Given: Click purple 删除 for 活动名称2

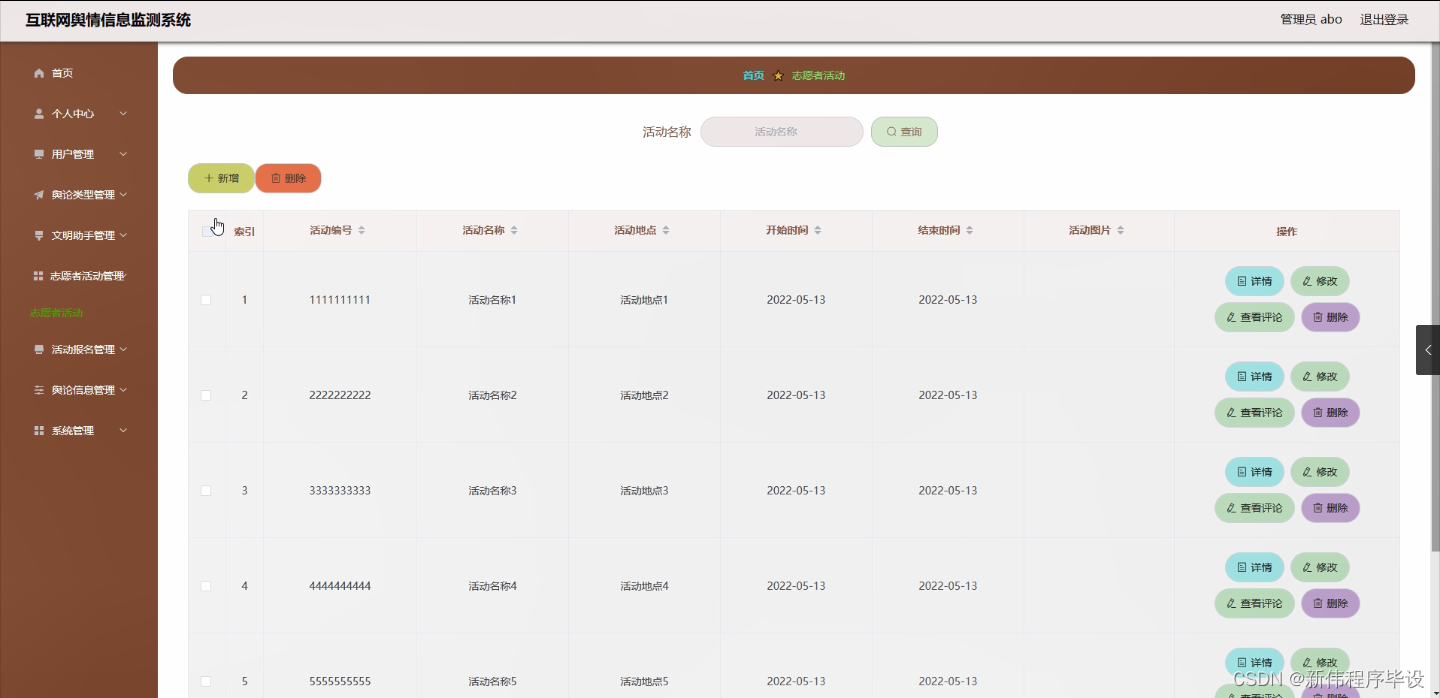Looking at the screenshot, I should point(1330,413).
